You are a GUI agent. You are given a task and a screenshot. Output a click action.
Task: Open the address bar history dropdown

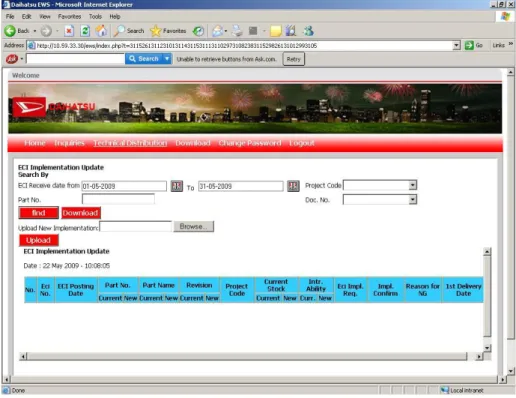pos(456,45)
